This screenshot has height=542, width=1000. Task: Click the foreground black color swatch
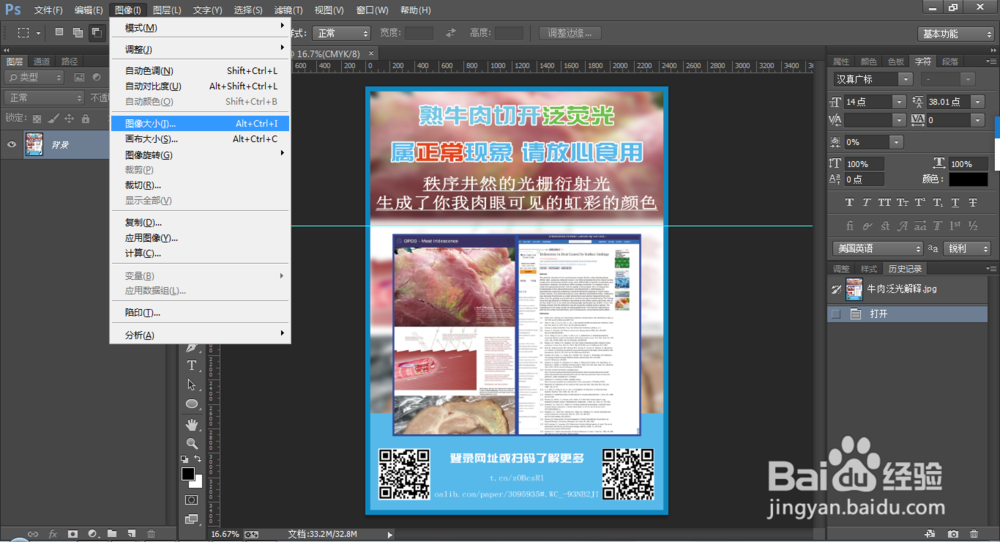[188, 474]
